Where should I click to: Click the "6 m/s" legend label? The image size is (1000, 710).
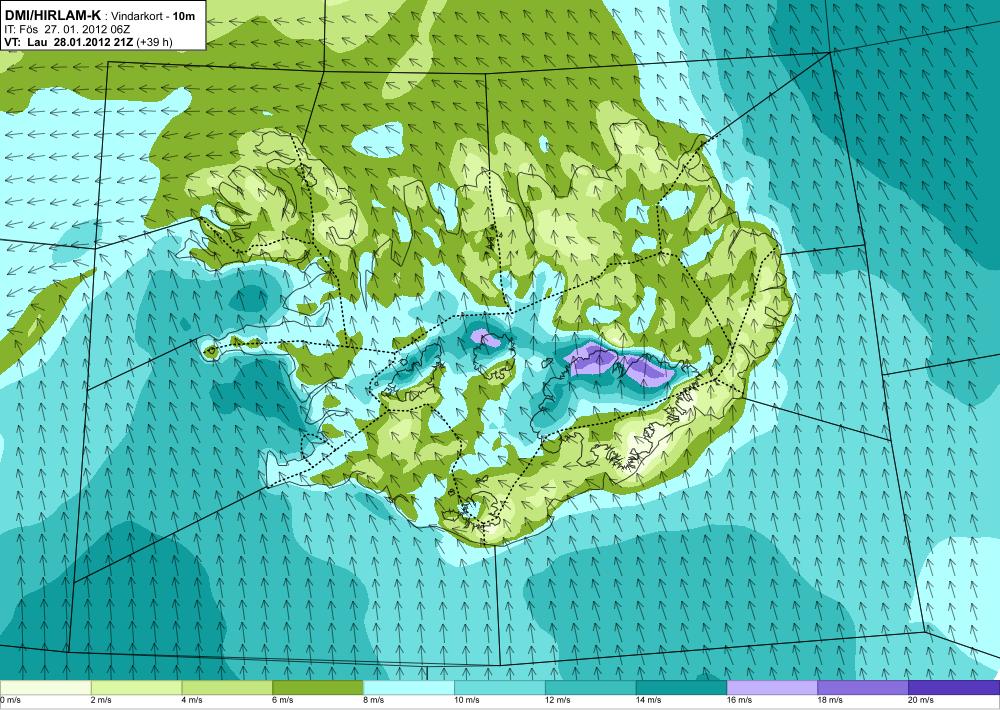click(284, 700)
